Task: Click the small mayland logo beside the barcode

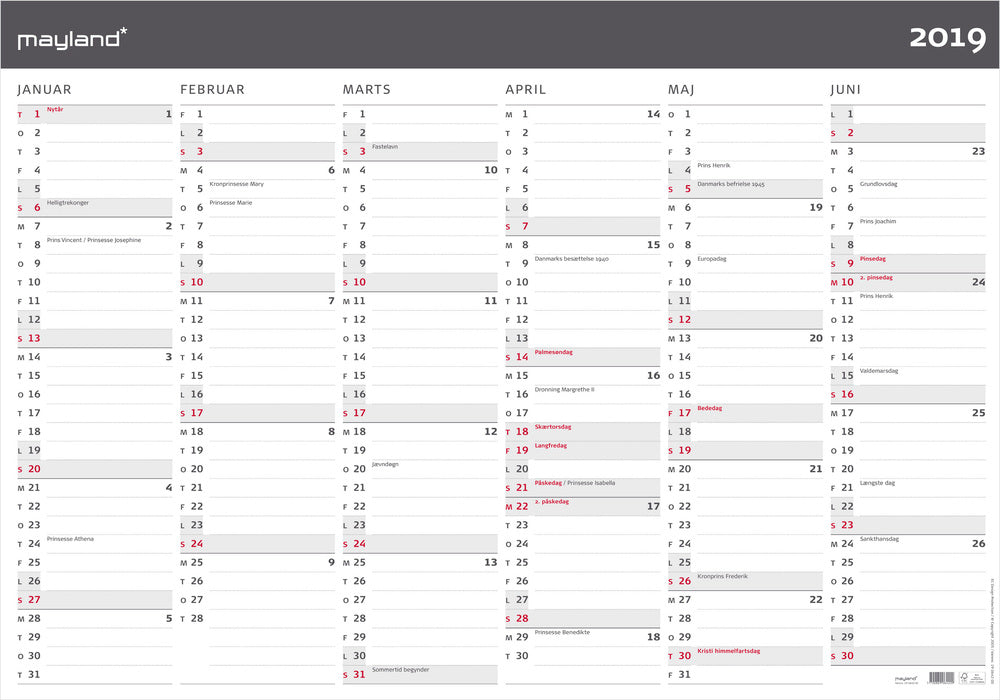Action: click(x=906, y=680)
